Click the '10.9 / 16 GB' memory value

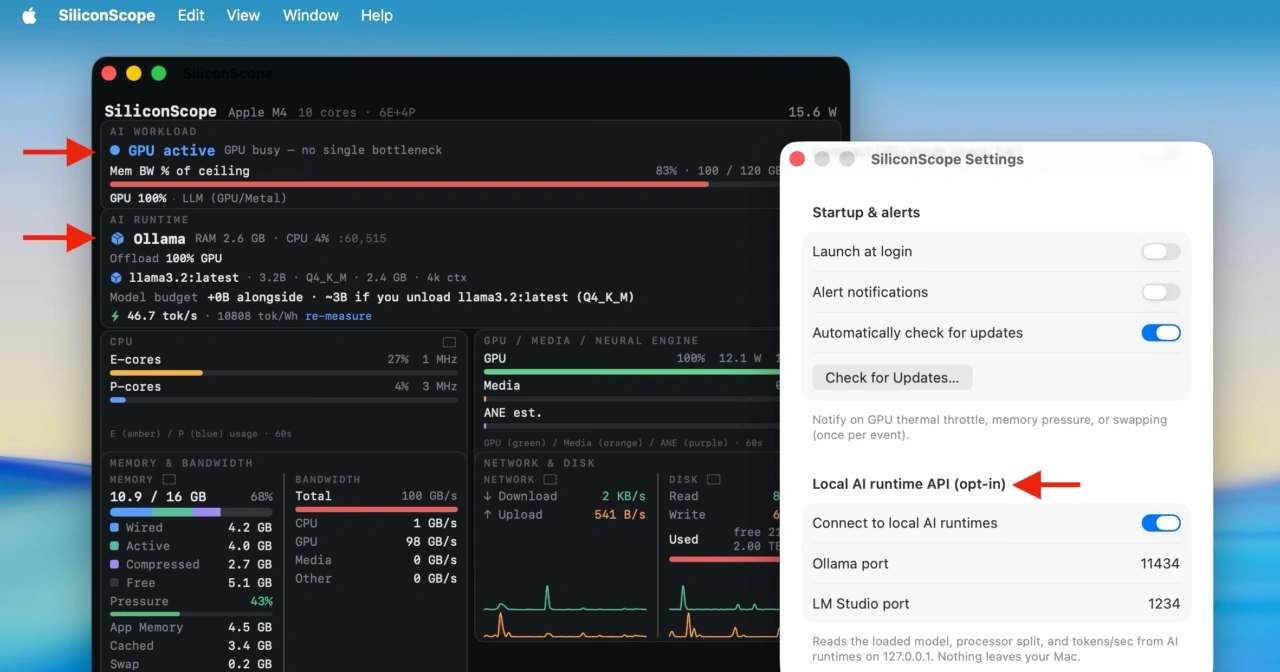pyautogui.click(x=158, y=496)
